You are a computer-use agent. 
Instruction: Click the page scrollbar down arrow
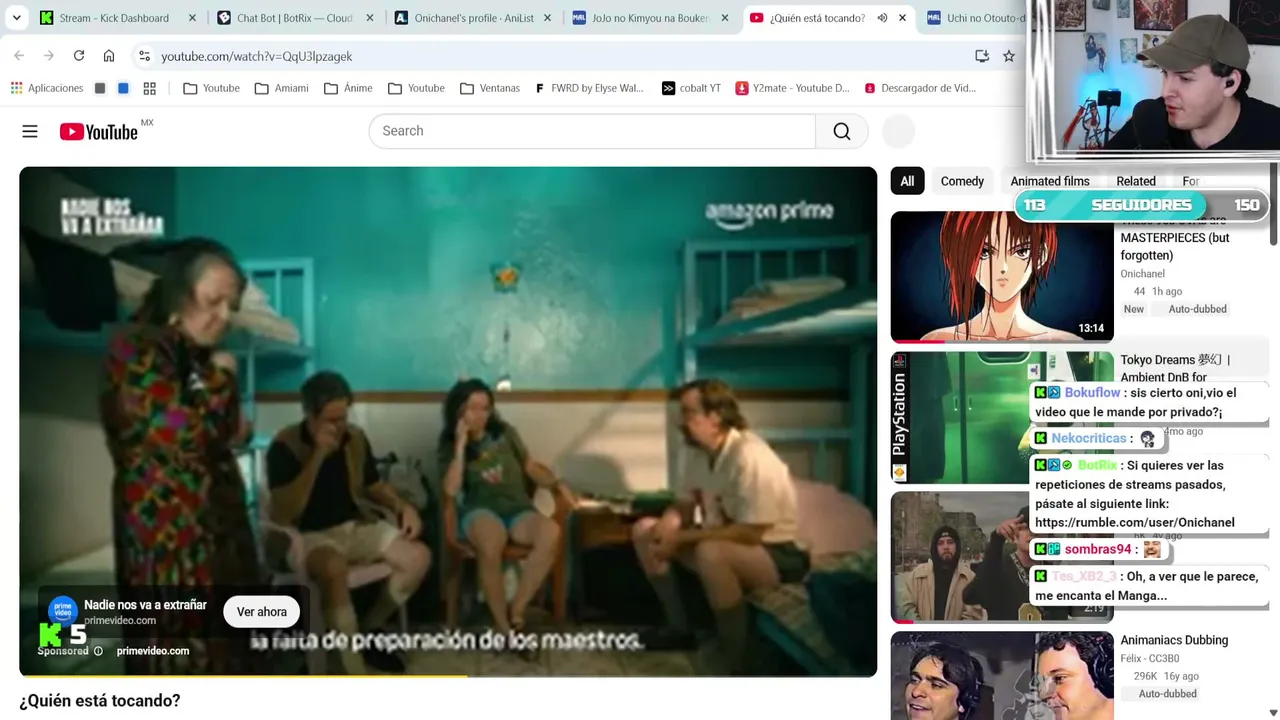coord(1273,712)
